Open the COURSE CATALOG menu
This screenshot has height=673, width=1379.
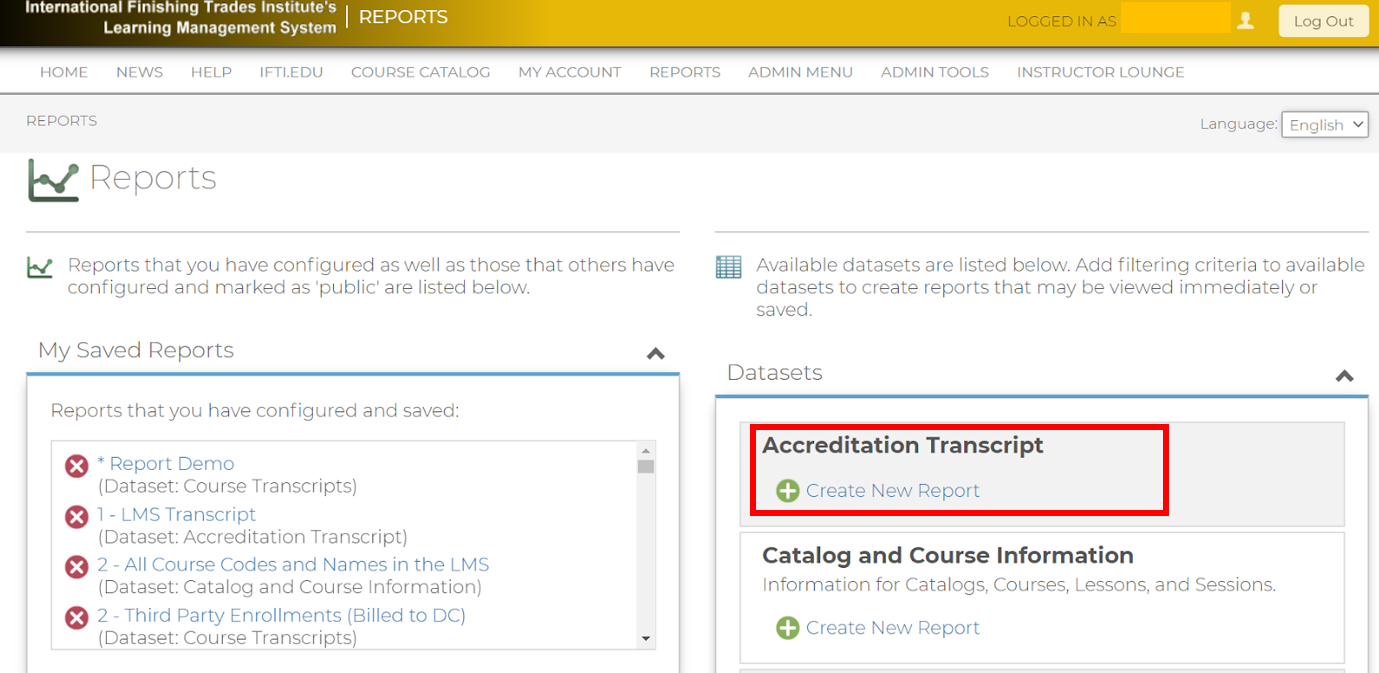421,72
